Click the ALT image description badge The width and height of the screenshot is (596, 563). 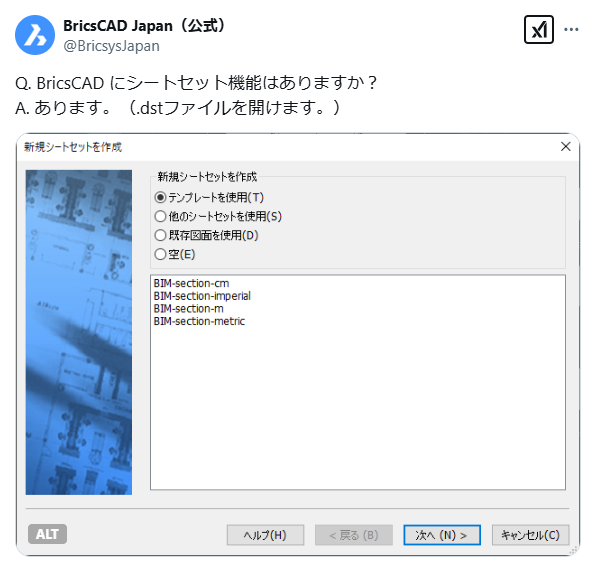(48, 534)
